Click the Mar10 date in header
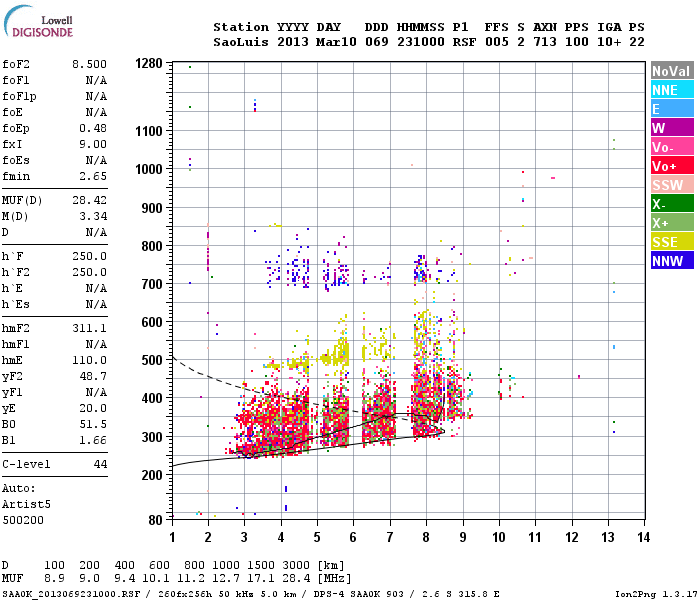The height and width of the screenshot is (600, 700). point(336,42)
